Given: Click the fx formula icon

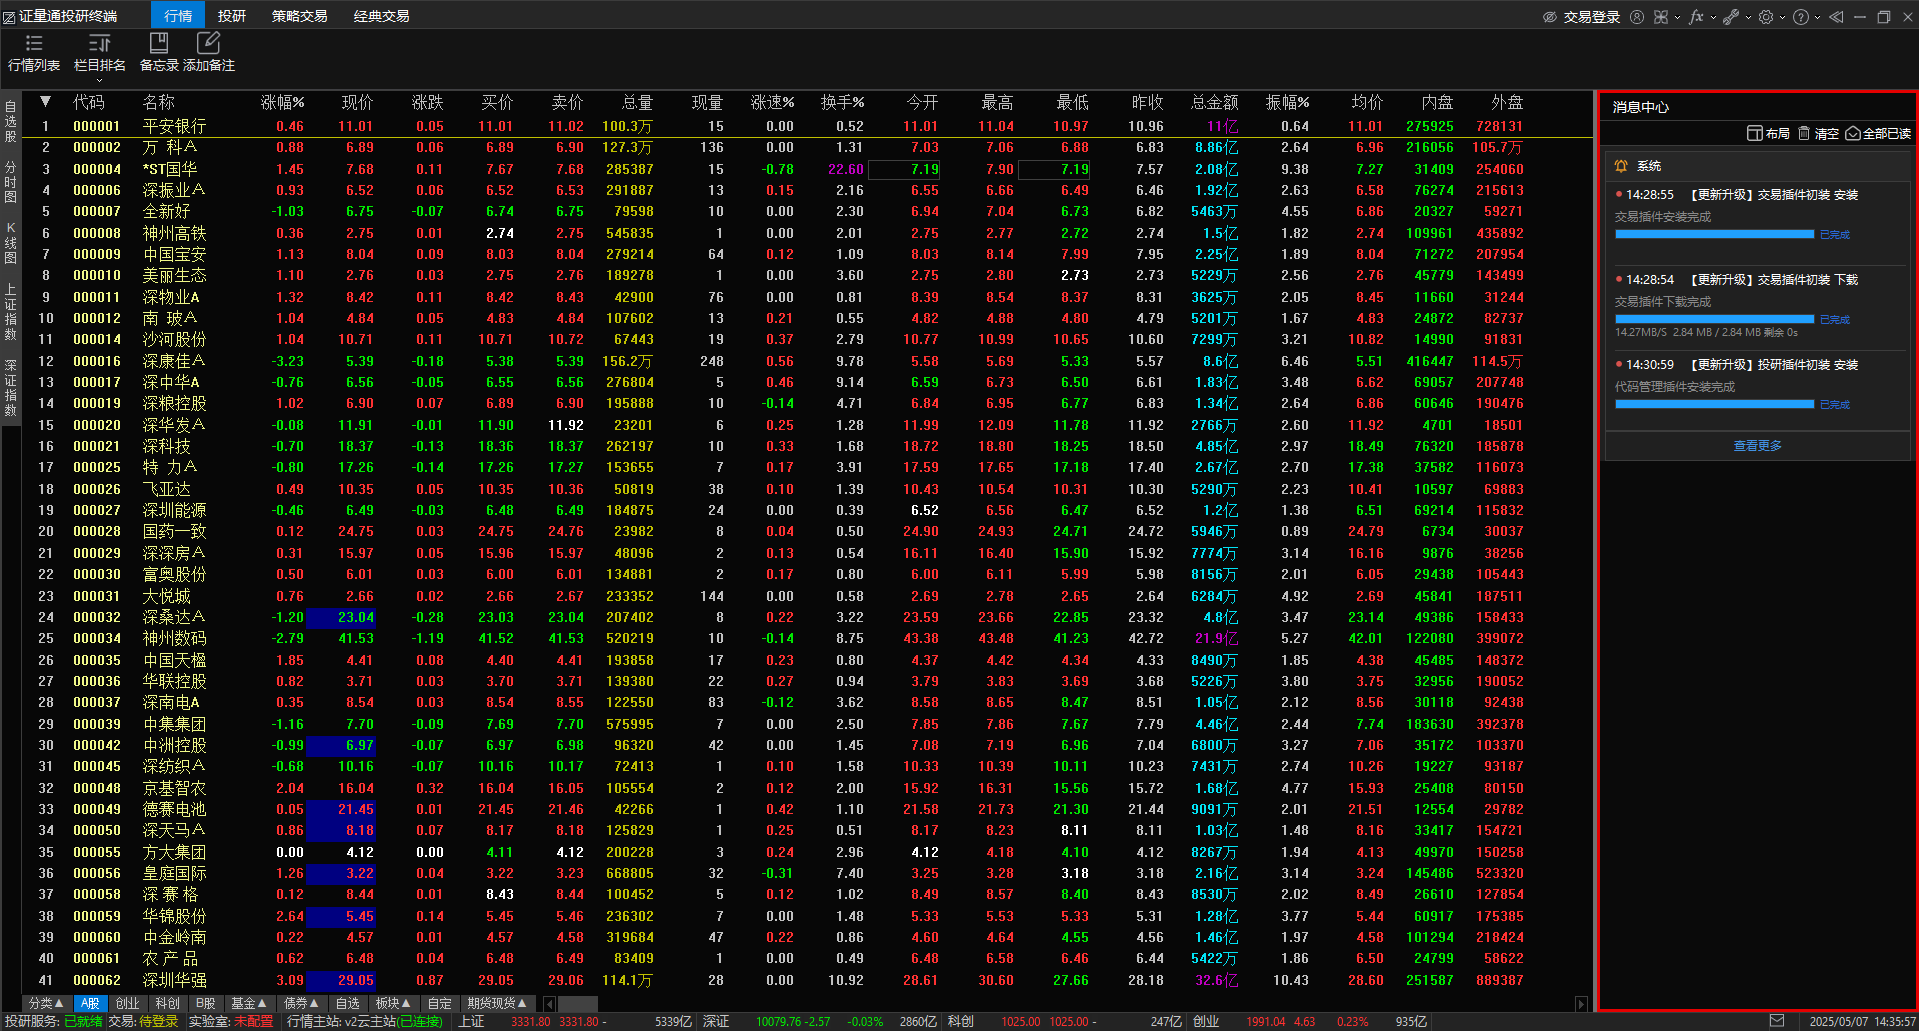Looking at the screenshot, I should [x=1696, y=17].
